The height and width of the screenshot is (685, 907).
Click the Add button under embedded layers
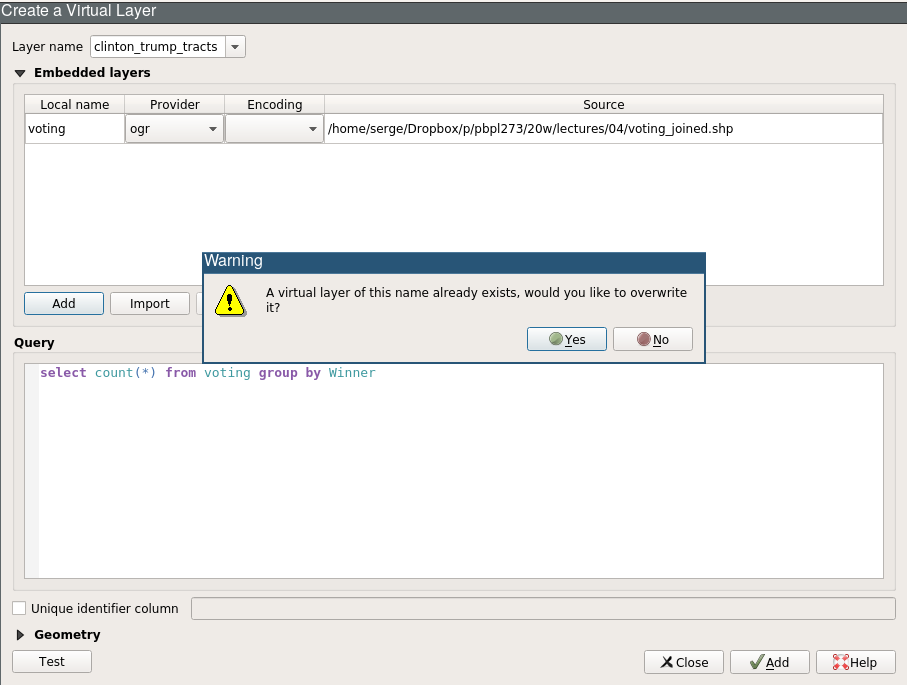point(64,304)
